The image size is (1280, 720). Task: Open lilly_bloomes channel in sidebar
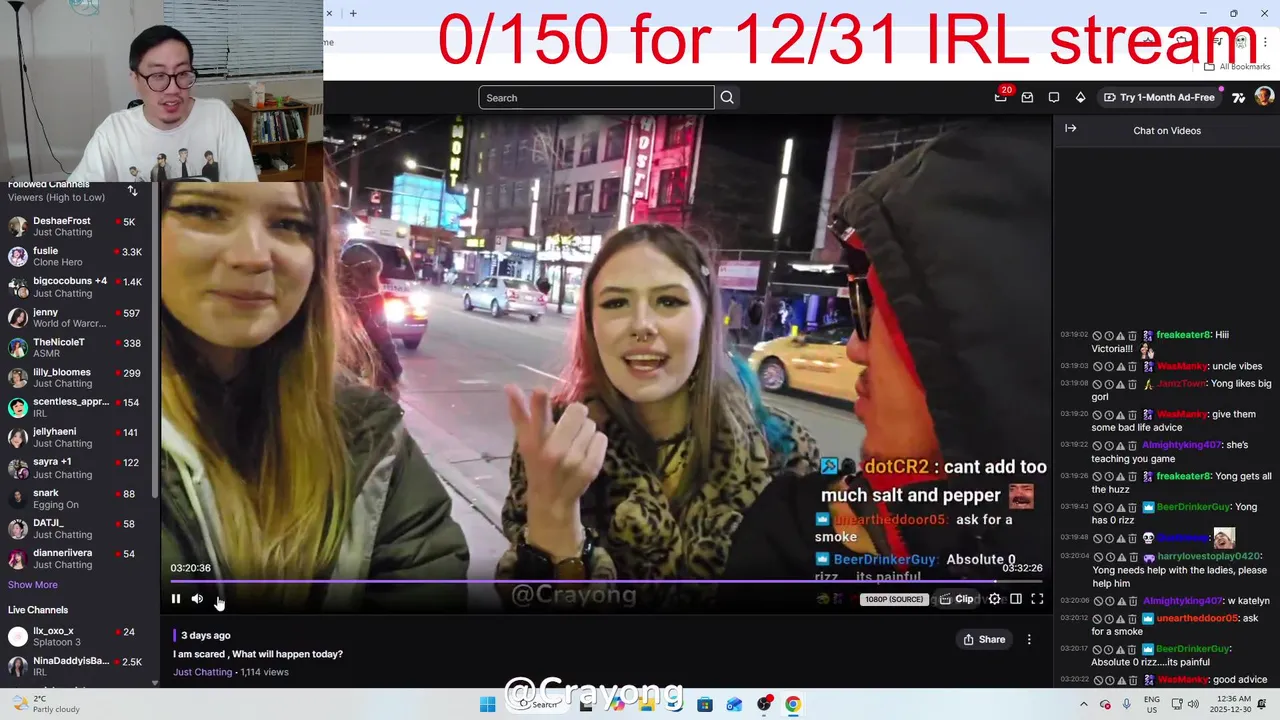click(x=76, y=377)
